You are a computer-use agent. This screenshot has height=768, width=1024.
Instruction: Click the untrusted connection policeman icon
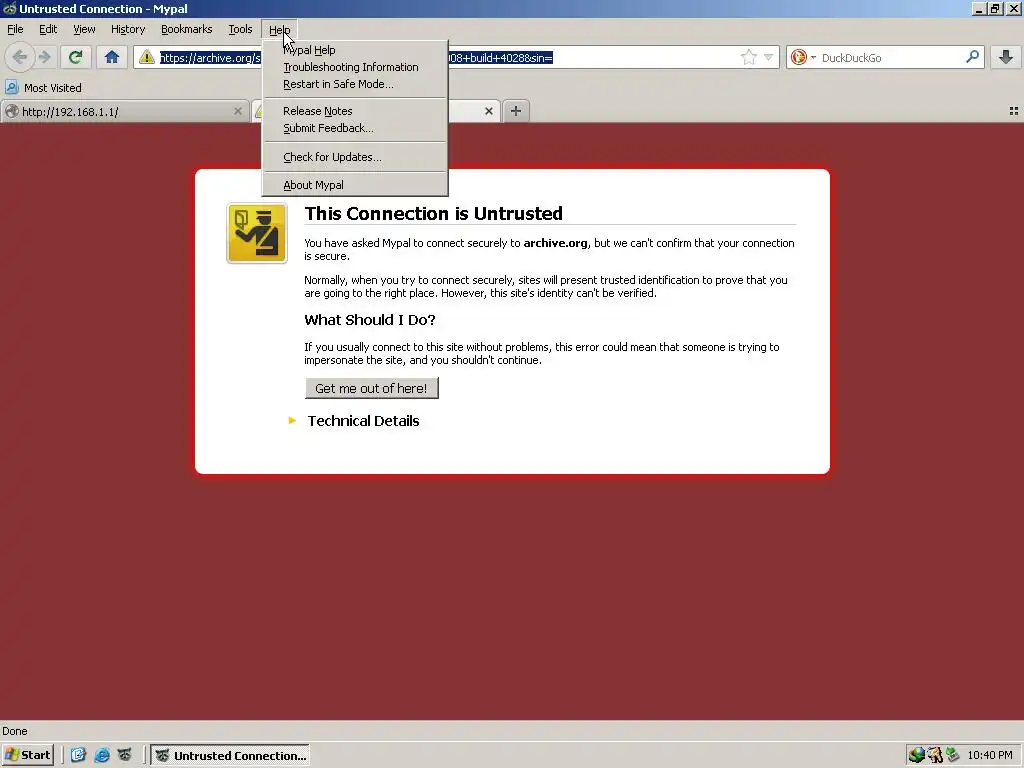pos(257,233)
